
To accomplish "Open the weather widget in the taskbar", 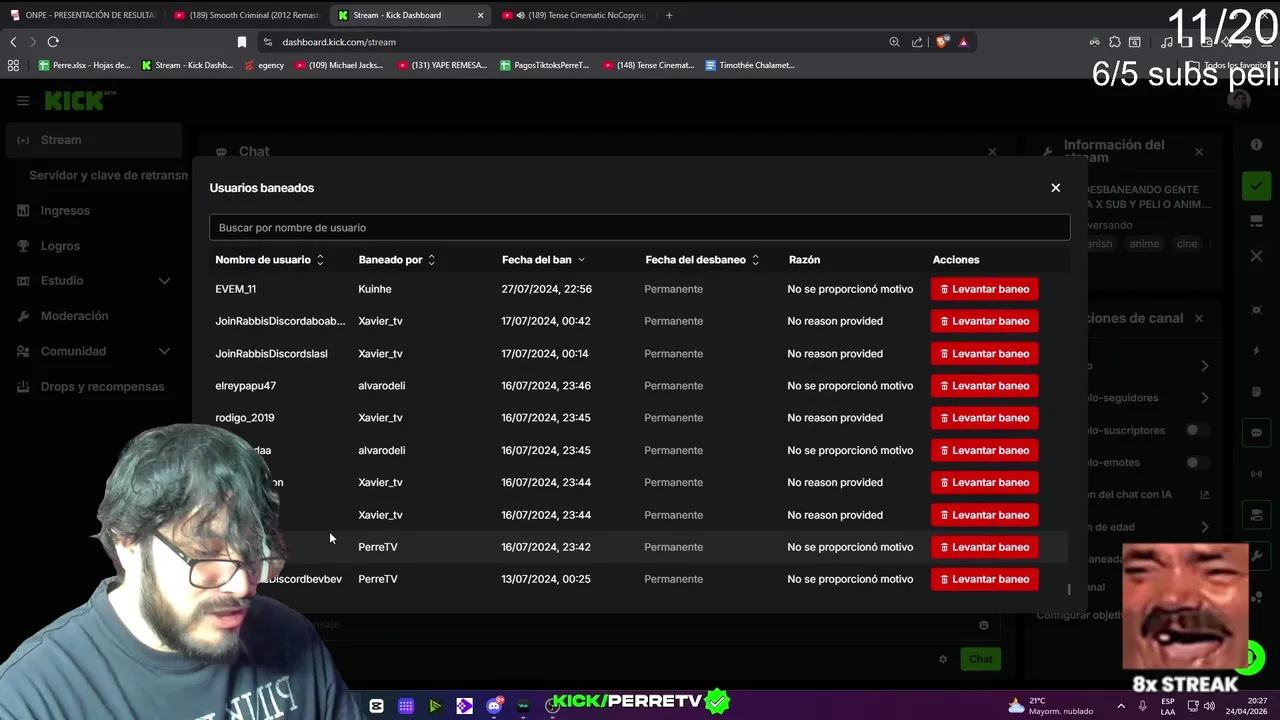I will click(x=1051, y=706).
